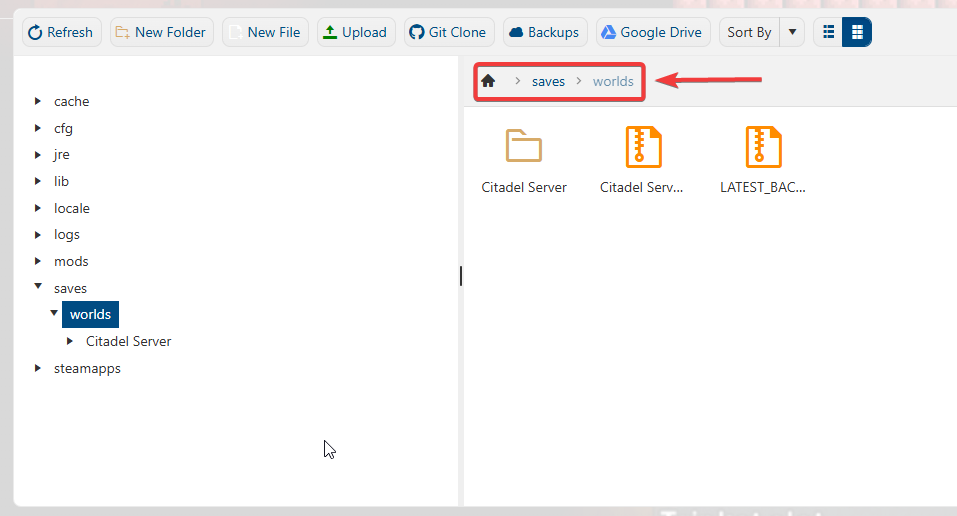Switch to grid view
This screenshot has width=957, height=516.
pyautogui.click(x=857, y=32)
